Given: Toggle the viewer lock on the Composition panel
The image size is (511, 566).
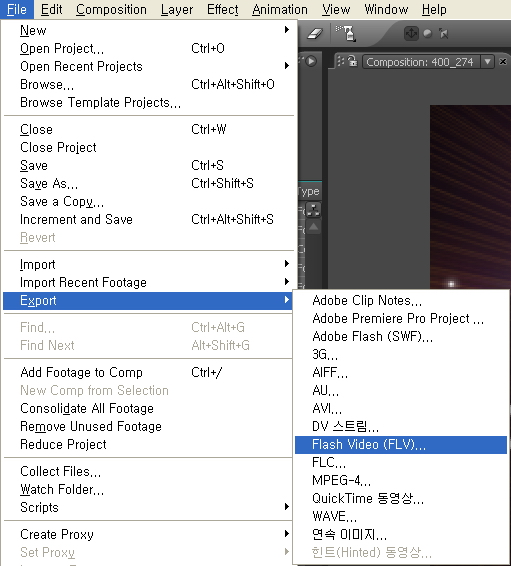Looking at the screenshot, I should pyautogui.click(x=353, y=61).
